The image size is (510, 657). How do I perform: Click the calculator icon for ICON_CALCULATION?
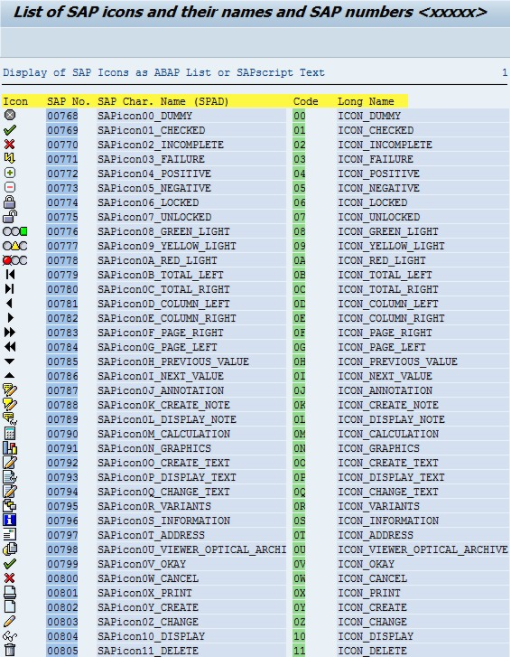pyautogui.click(x=10, y=433)
